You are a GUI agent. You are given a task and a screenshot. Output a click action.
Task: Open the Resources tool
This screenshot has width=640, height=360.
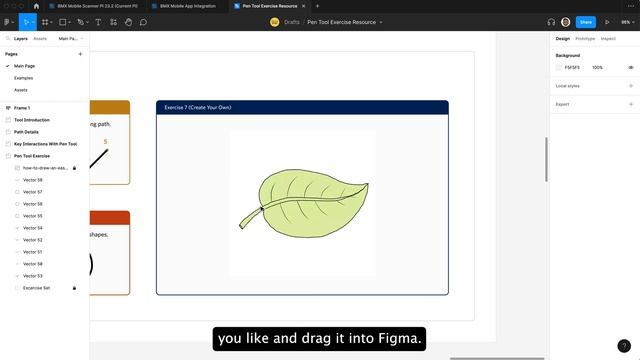coord(113,22)
